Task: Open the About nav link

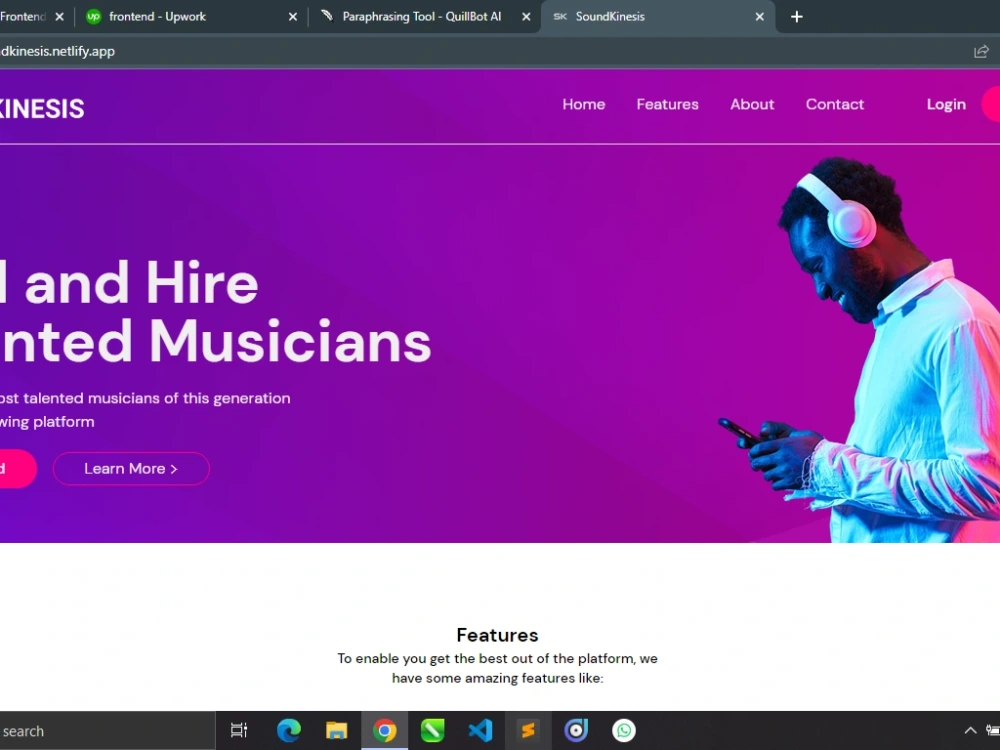Action: pyautogui.click(x=752, y=104)
